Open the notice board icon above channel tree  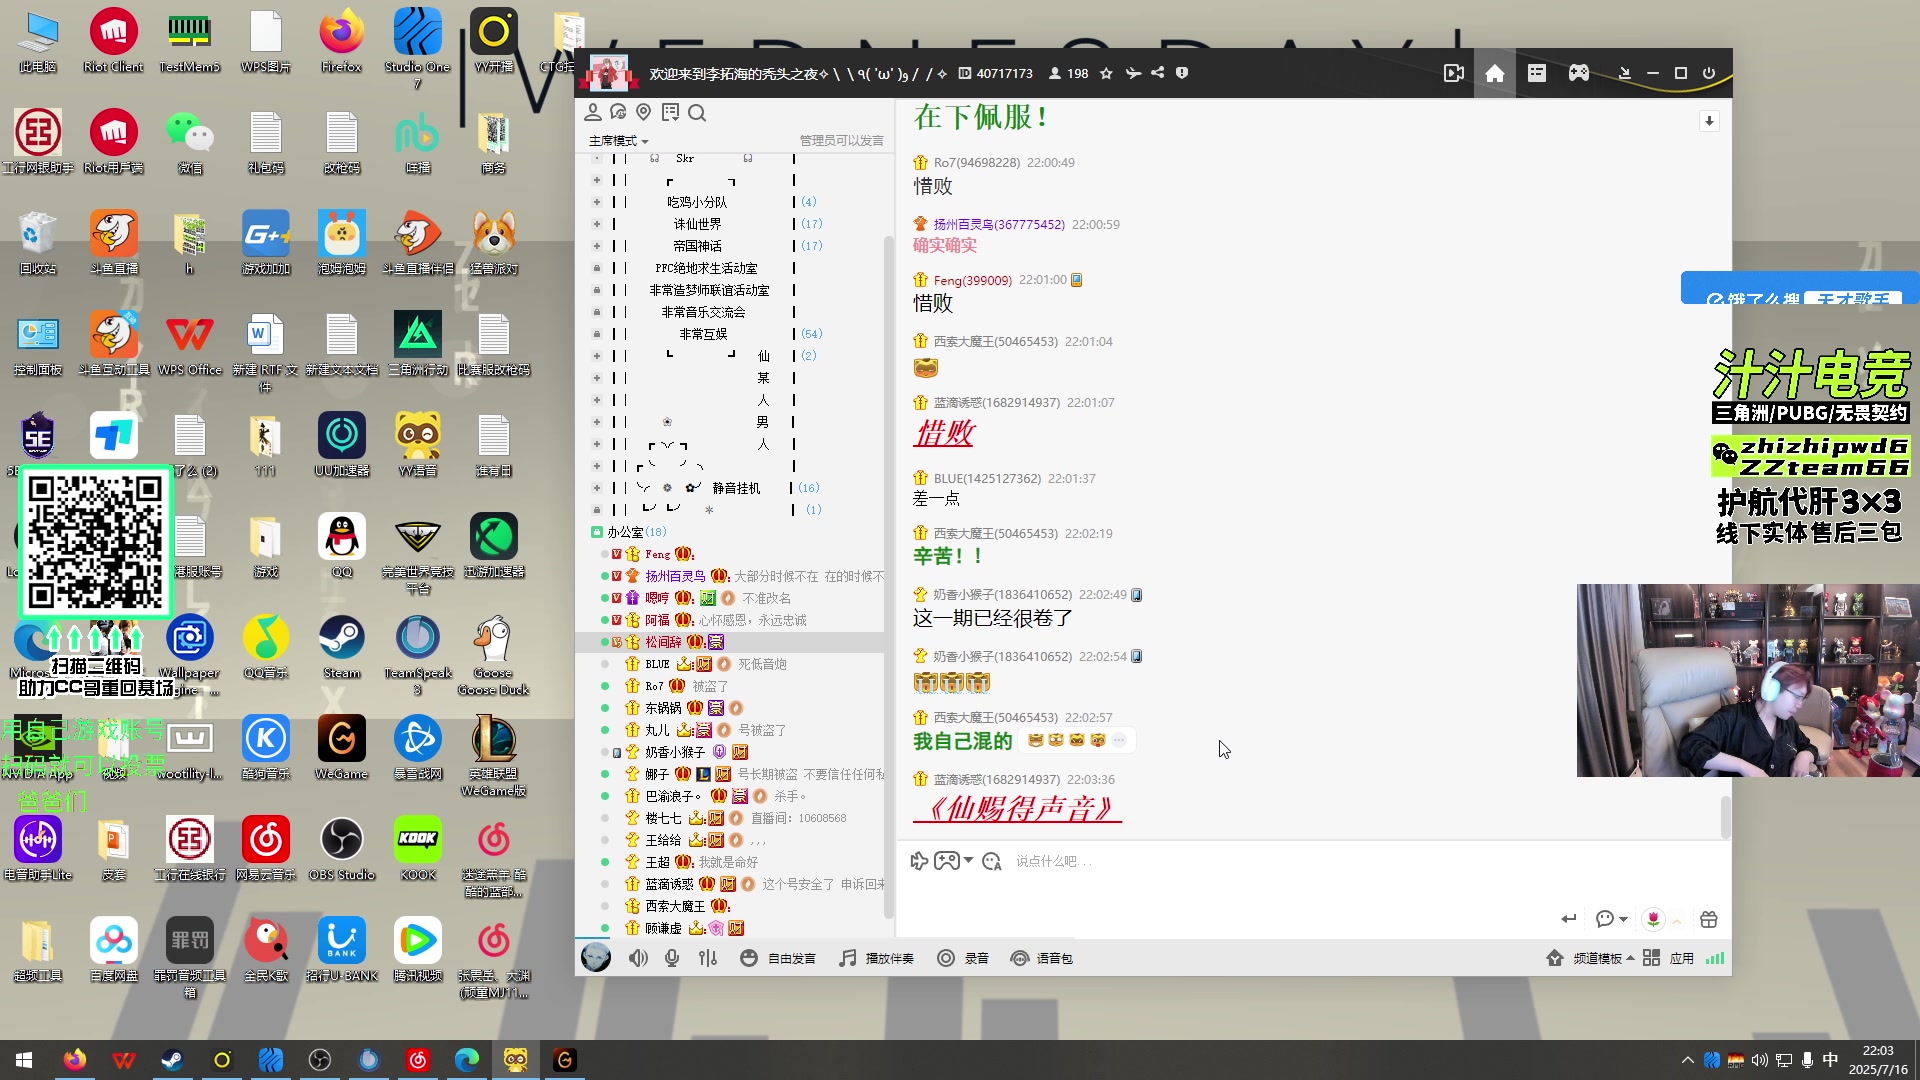(670, 112)
